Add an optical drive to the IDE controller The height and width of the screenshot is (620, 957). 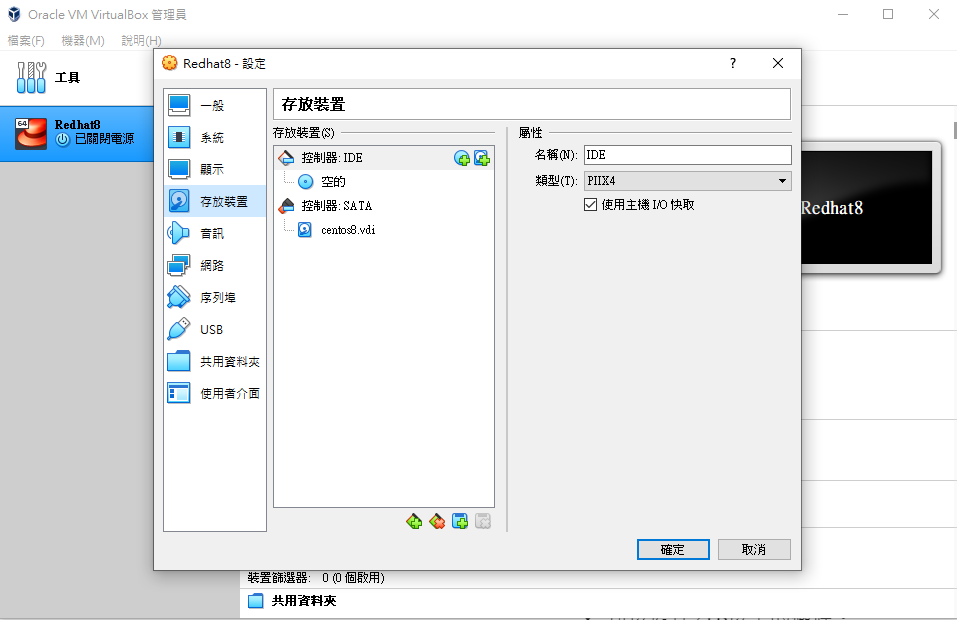(461, 157)
